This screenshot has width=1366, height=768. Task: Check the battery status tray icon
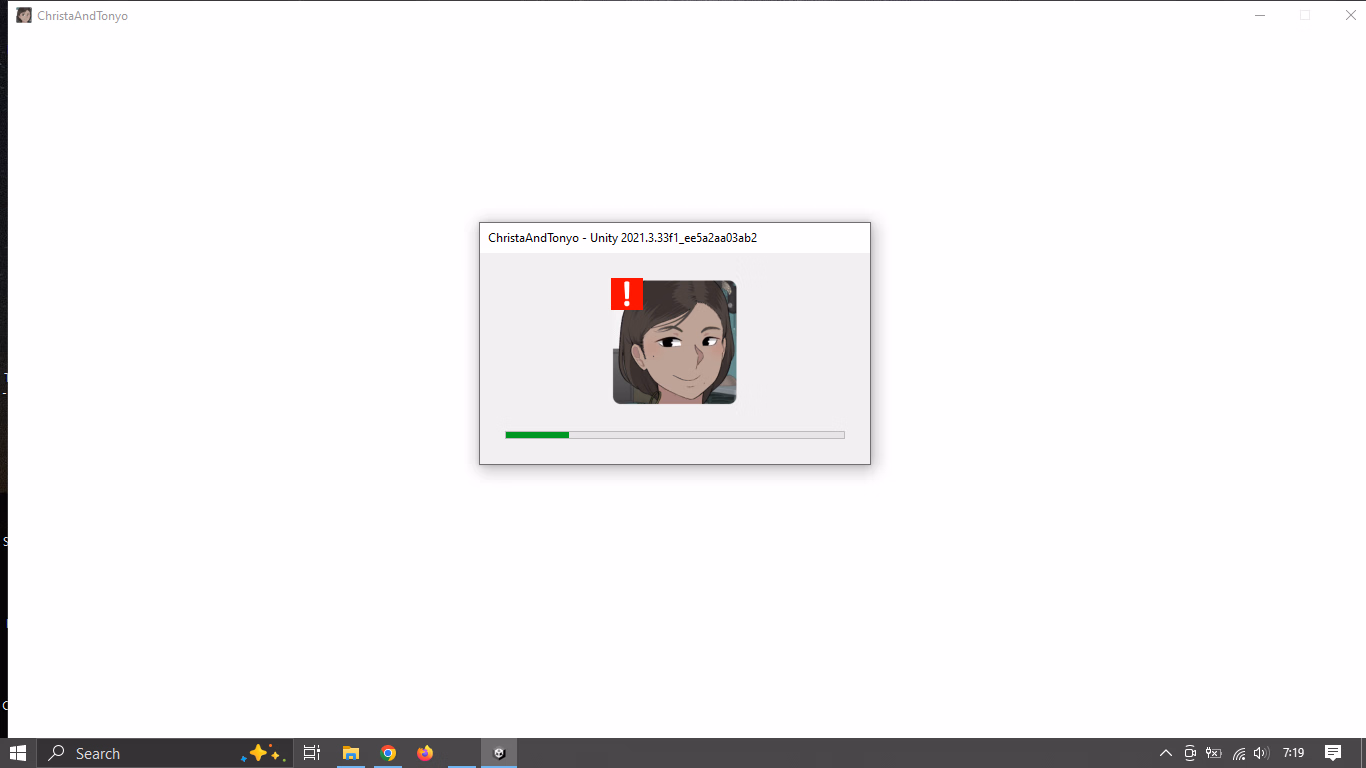(1214, 753)
